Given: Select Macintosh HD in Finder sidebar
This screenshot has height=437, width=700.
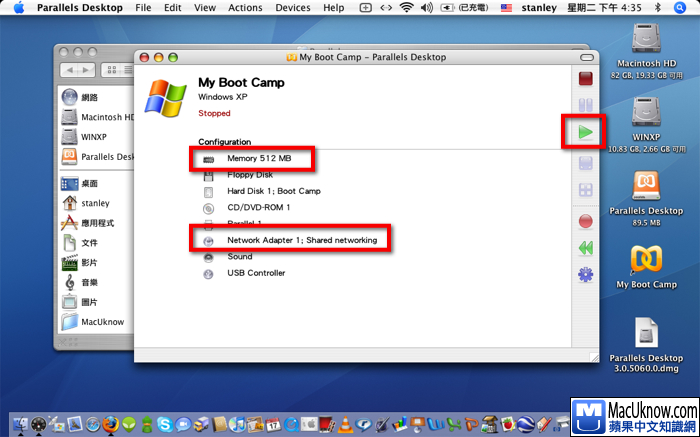Looking at the screenshot, I should pyautogui.click(x=107, y=117).
